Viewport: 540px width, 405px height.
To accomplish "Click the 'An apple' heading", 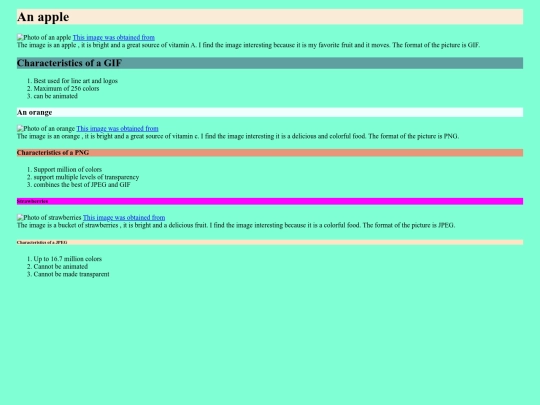I will tap(270, 17).
